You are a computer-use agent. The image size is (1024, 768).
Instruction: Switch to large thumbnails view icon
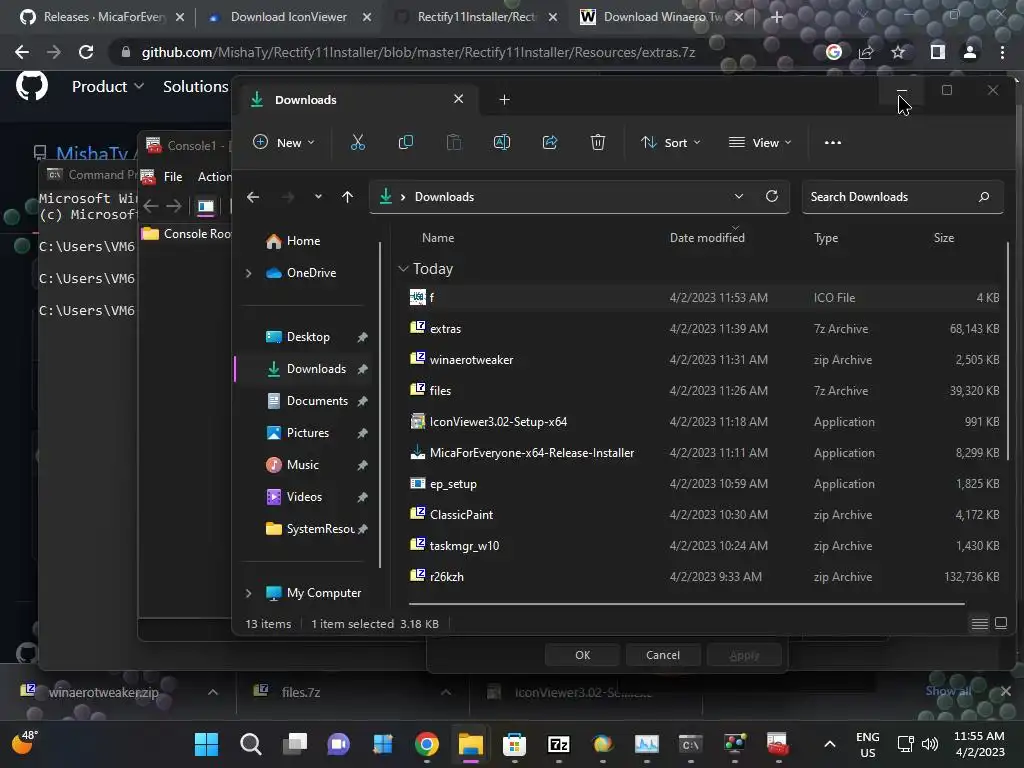tap(1001, 623)
